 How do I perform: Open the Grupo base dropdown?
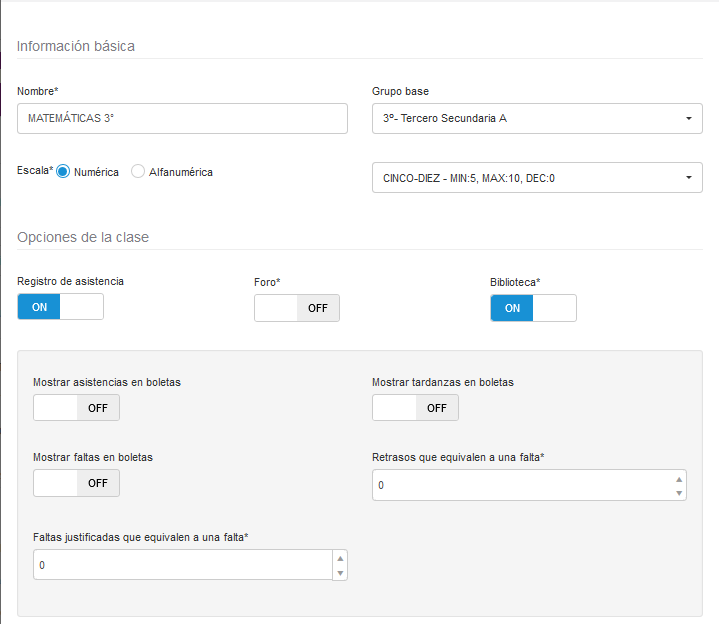pyautogui.click(x=536, y=118)
